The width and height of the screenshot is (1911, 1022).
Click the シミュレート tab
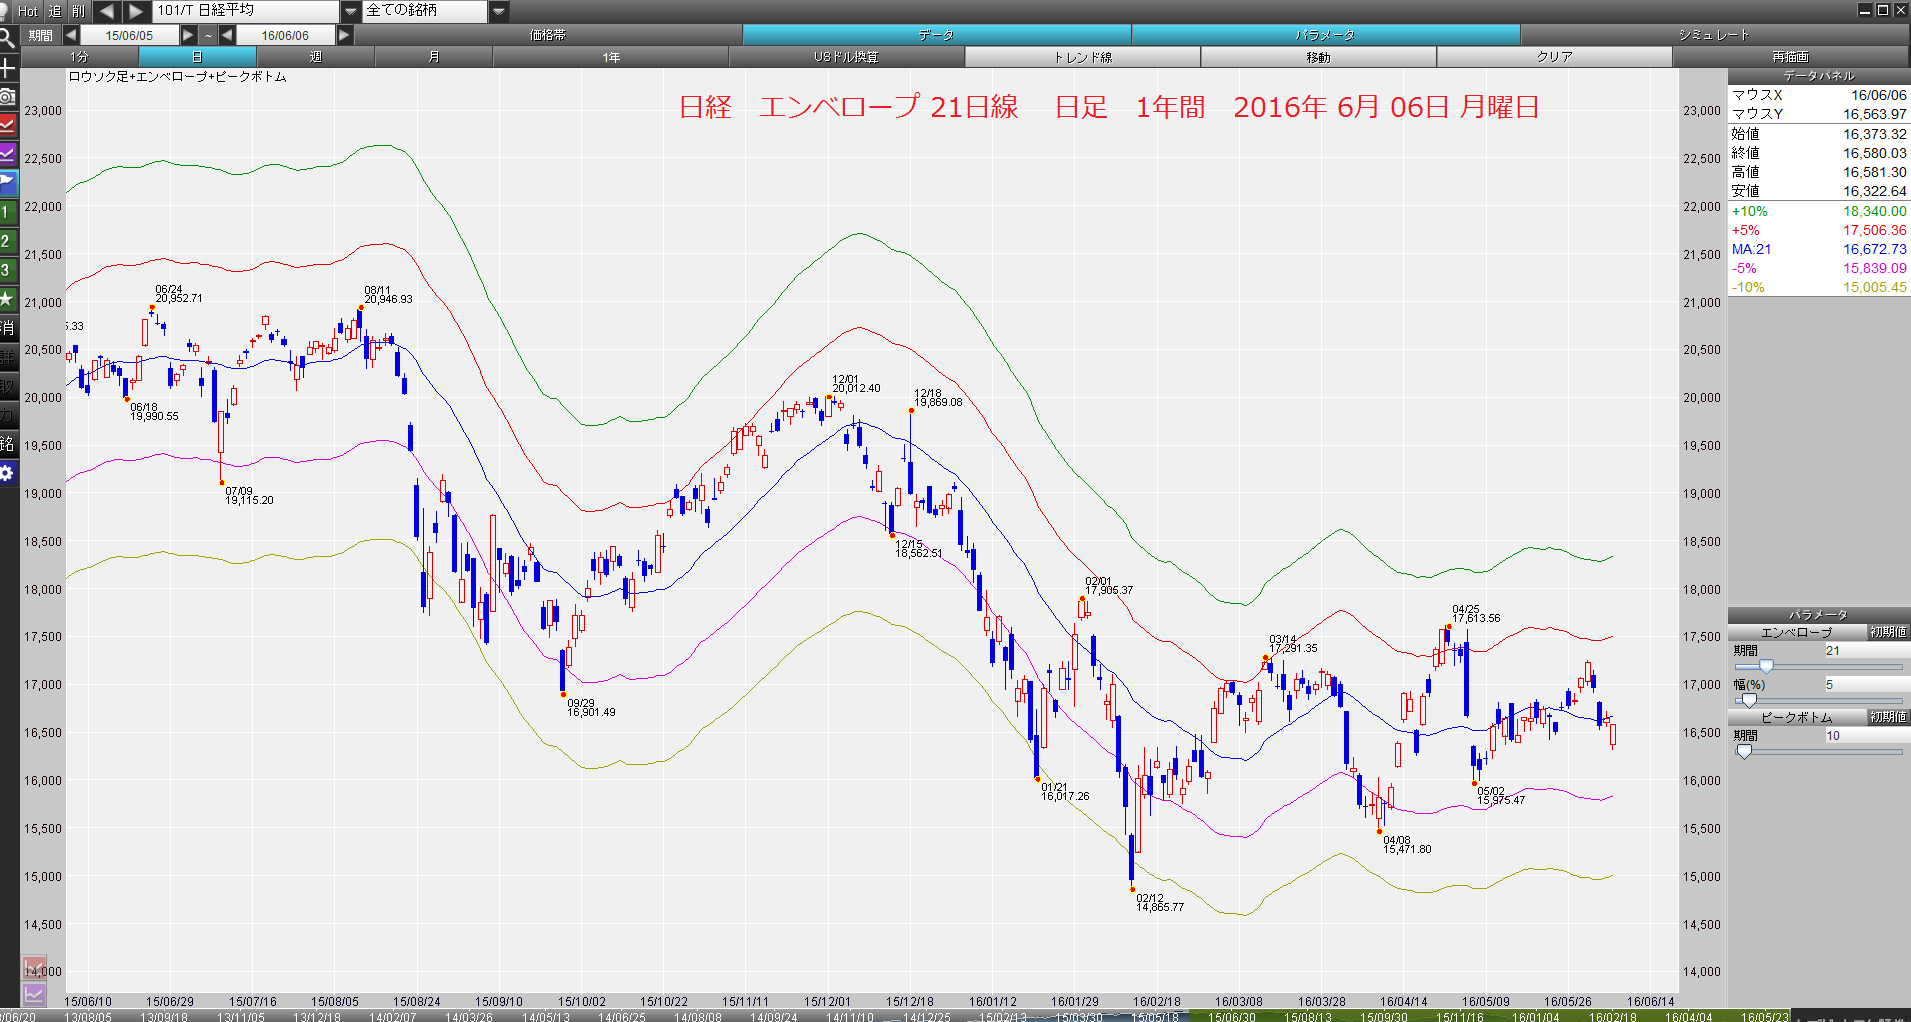(1714, 35)
